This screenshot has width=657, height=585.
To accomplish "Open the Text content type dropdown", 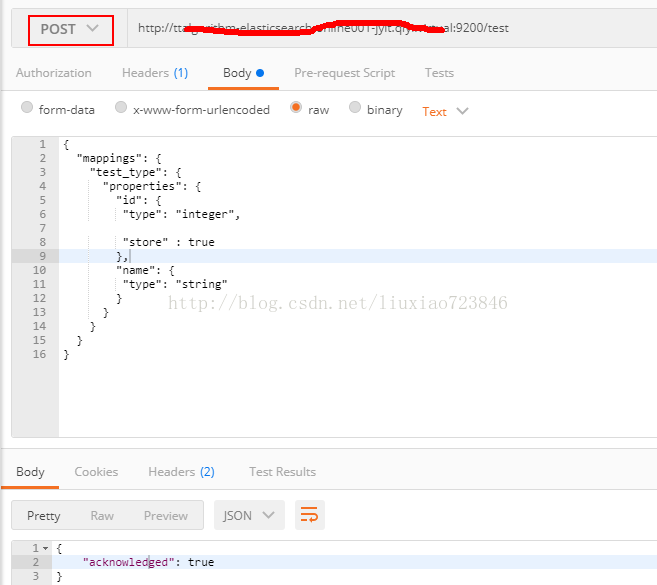I will click(445, 111).
